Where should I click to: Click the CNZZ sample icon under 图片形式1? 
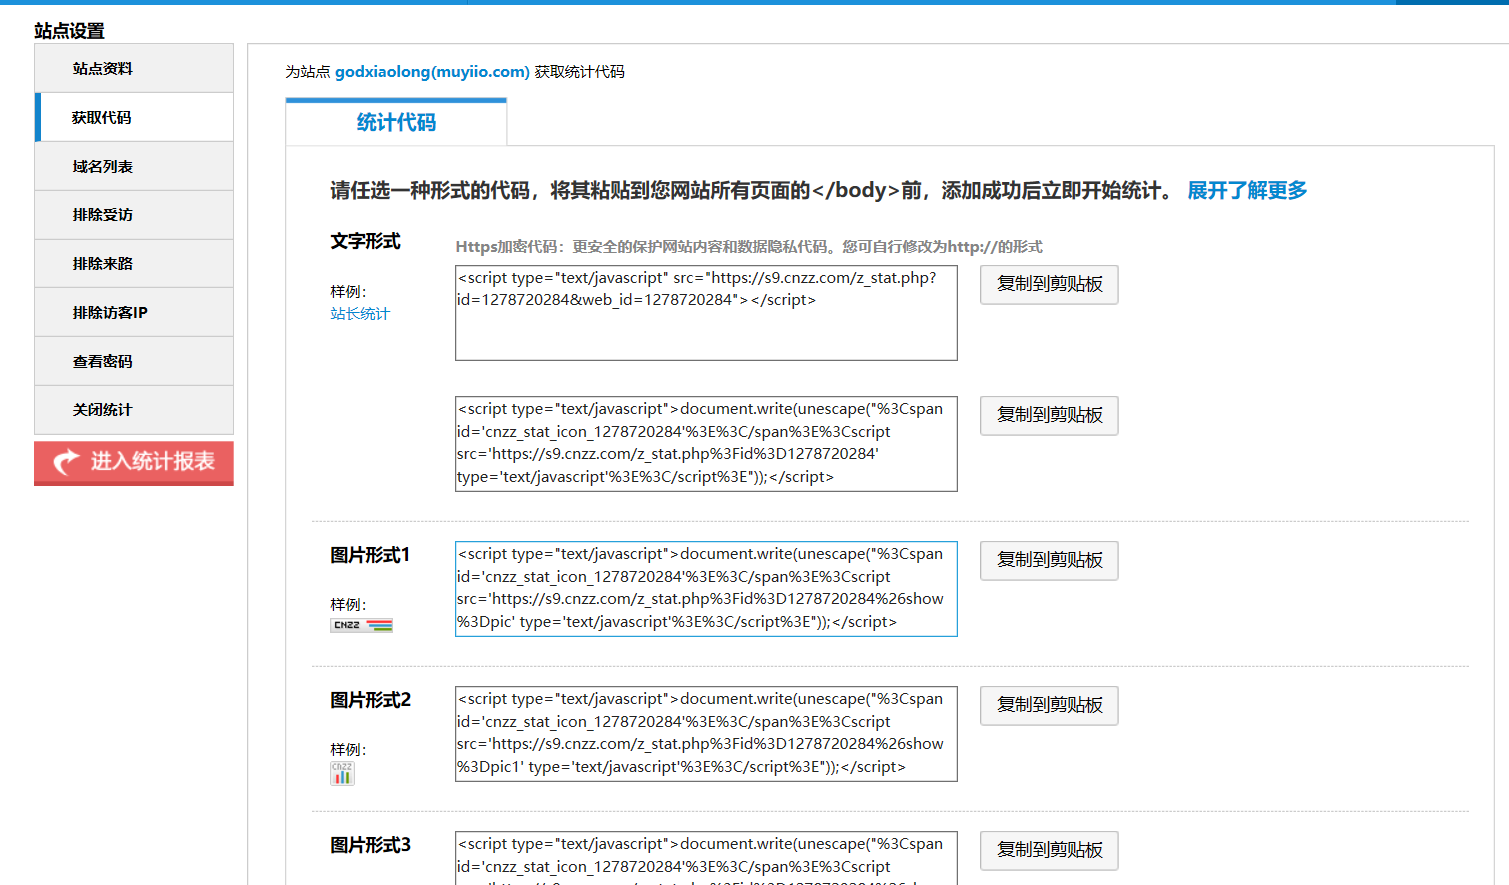pos(361,625)
